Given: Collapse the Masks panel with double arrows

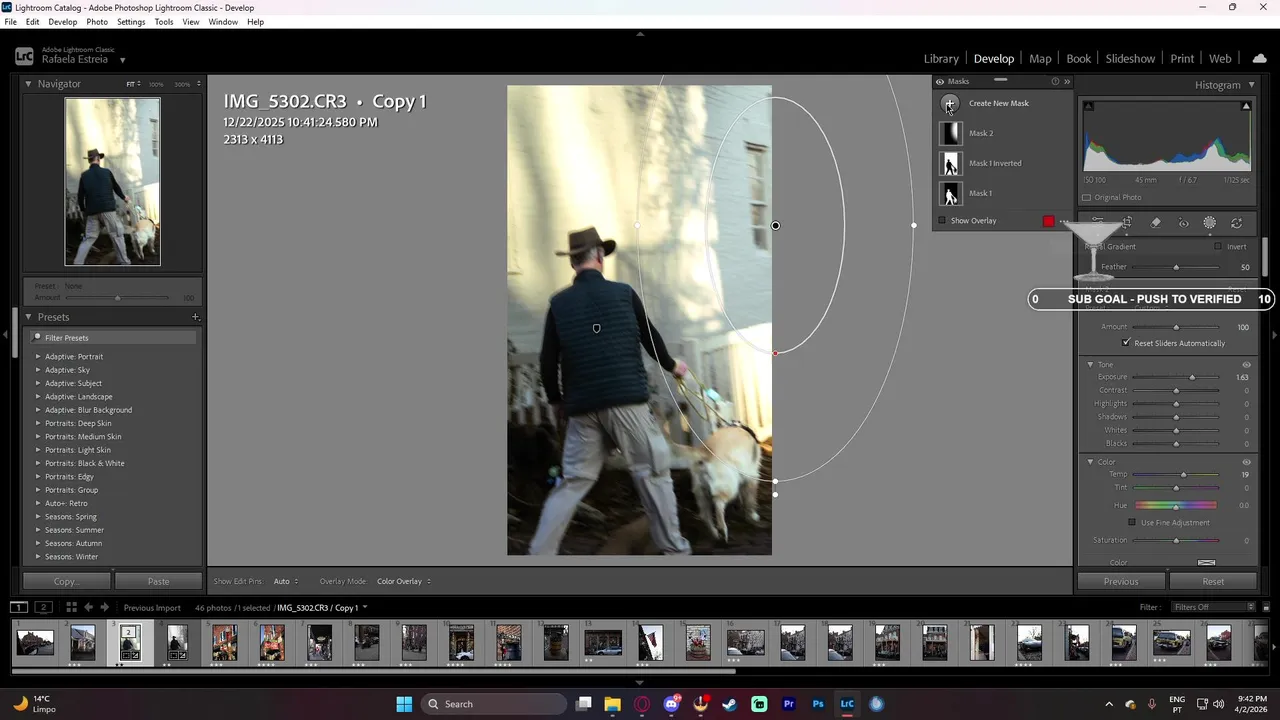Looking at the screenshot, I should tap(1067, 82).
